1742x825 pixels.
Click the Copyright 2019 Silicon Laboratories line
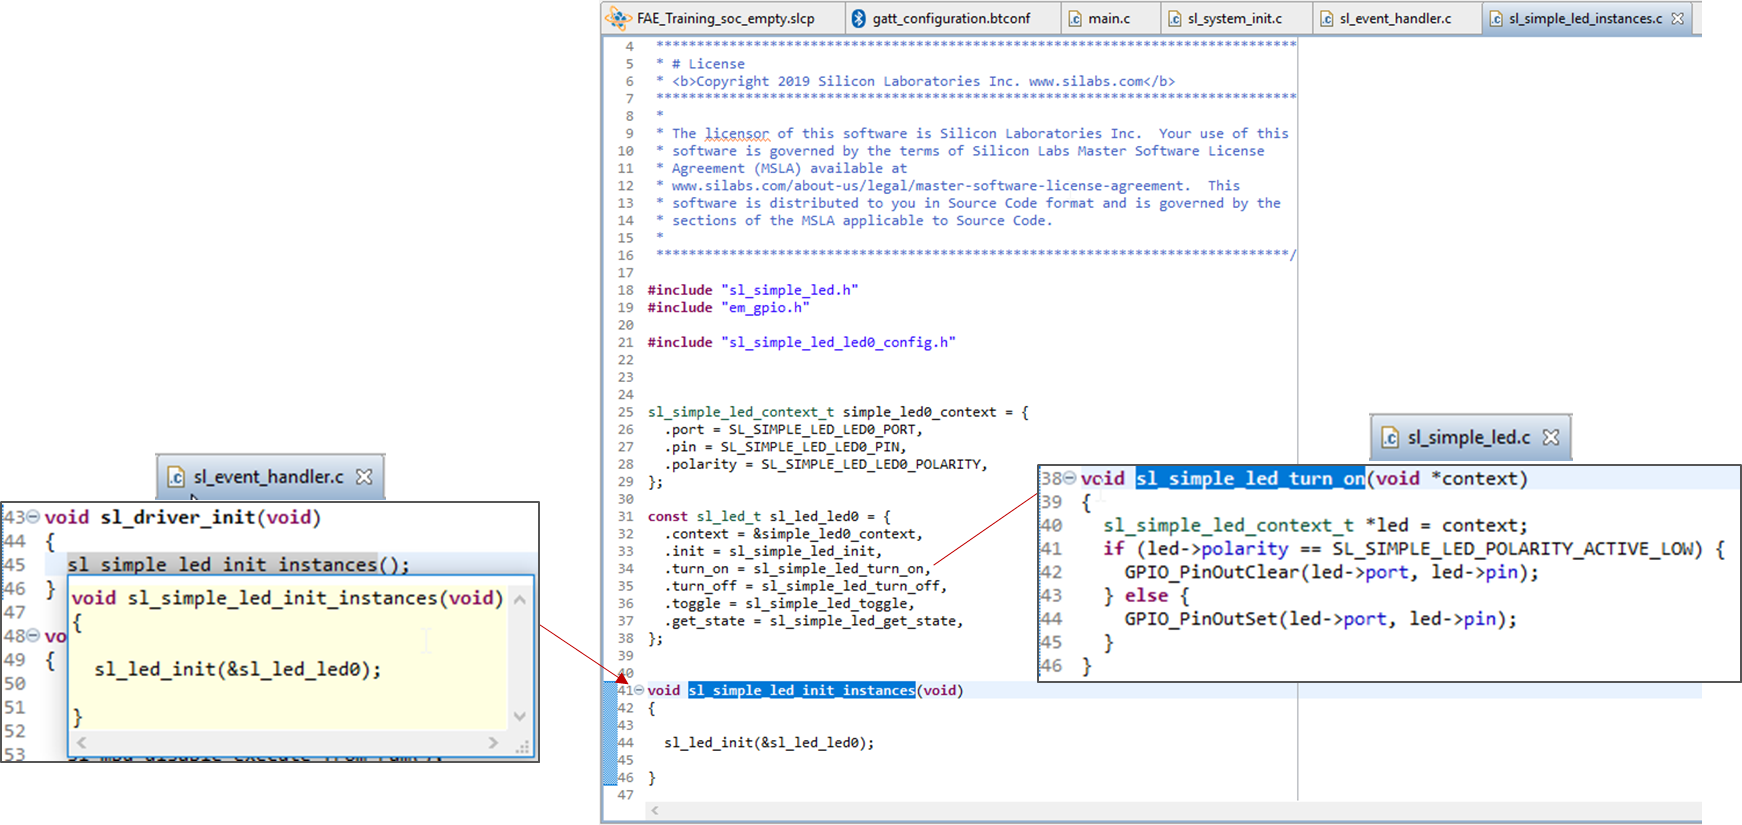[x=915, y=81]
